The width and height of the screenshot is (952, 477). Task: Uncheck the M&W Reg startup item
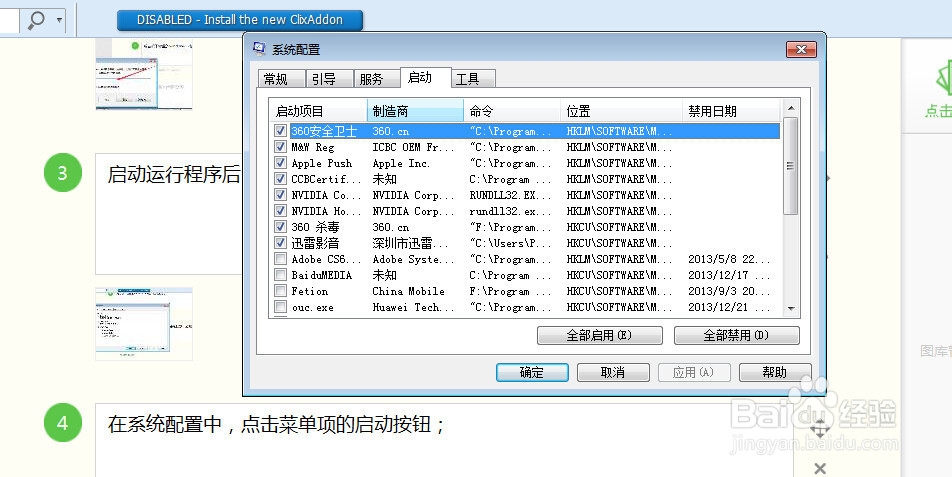point(280,147)
